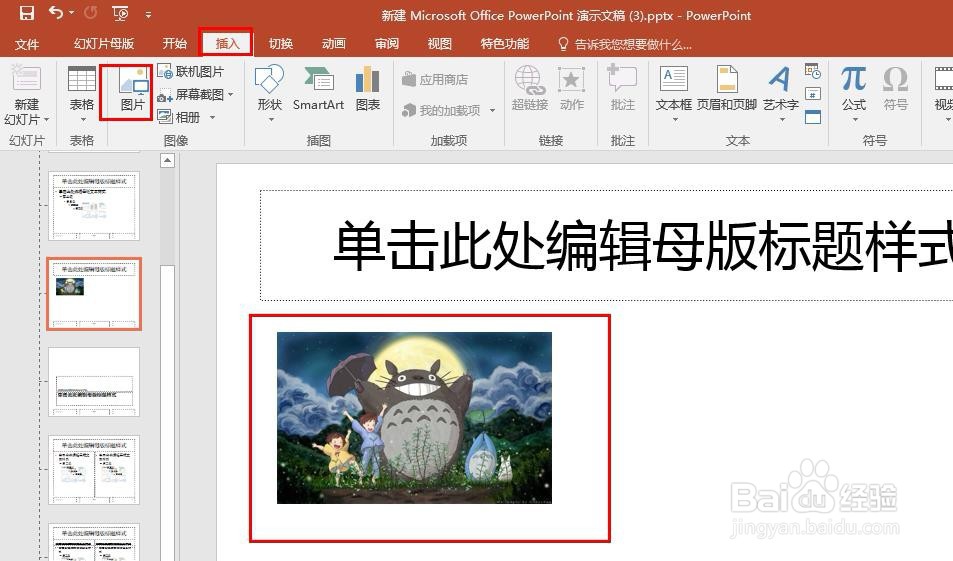Switch to the 开始 tab

pyautogui.click(x=174, y=44)
